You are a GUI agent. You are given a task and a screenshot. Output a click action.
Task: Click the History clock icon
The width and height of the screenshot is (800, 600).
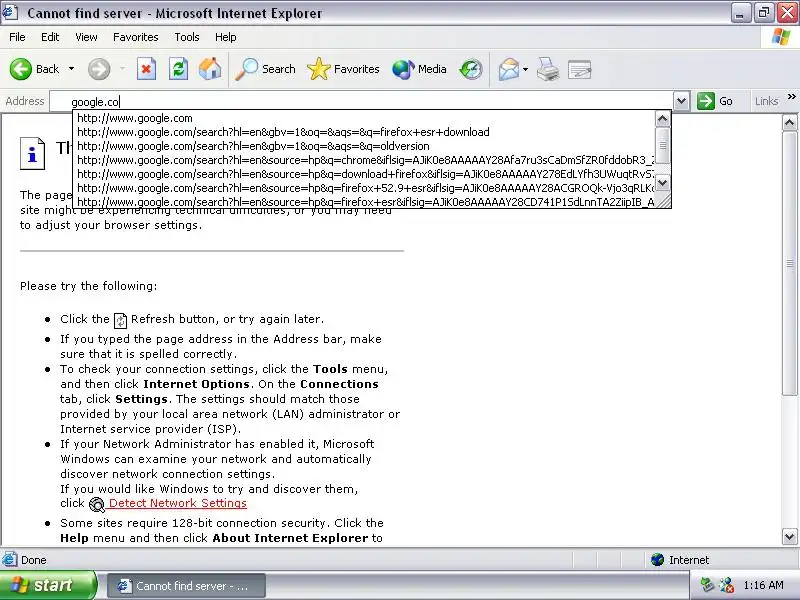[470, 69]
